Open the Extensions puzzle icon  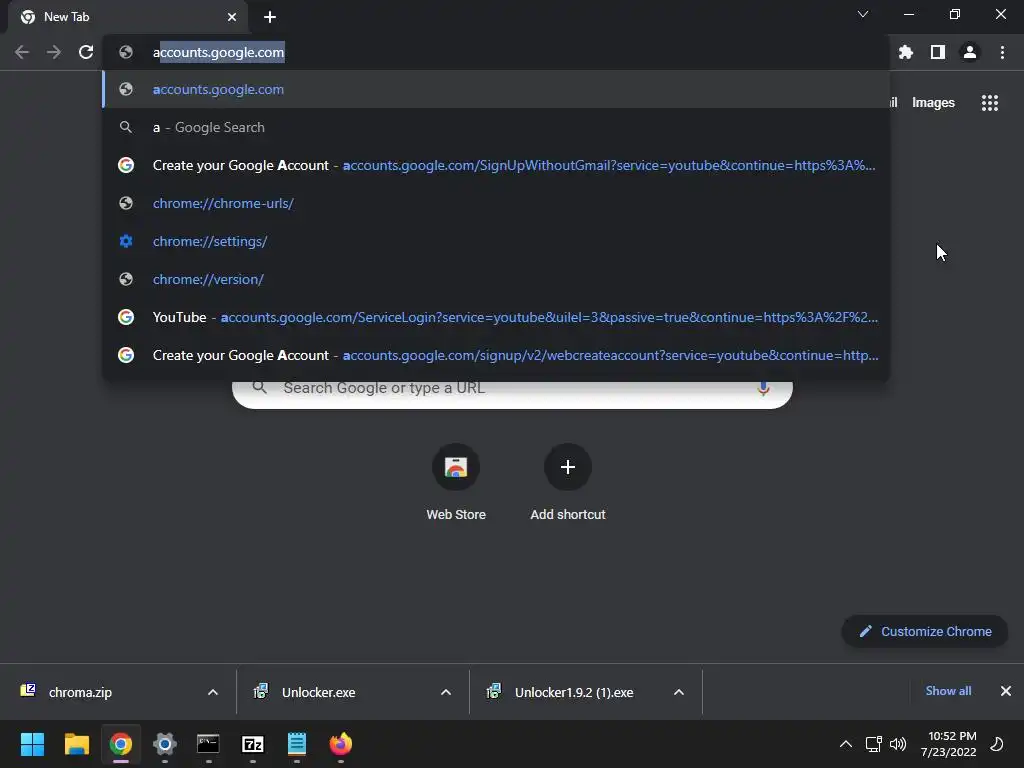(905, 52)
